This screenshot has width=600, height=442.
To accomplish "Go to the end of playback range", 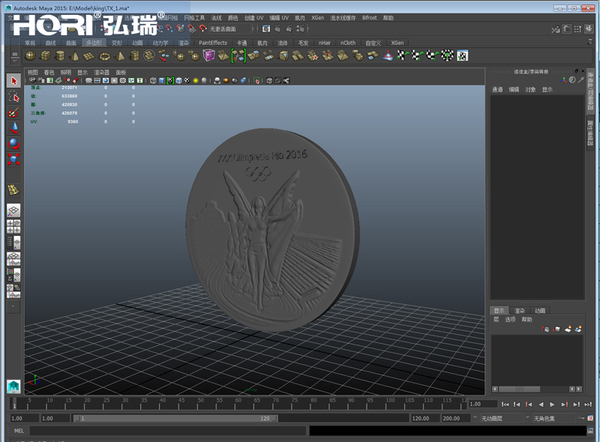I will point(588,404).
